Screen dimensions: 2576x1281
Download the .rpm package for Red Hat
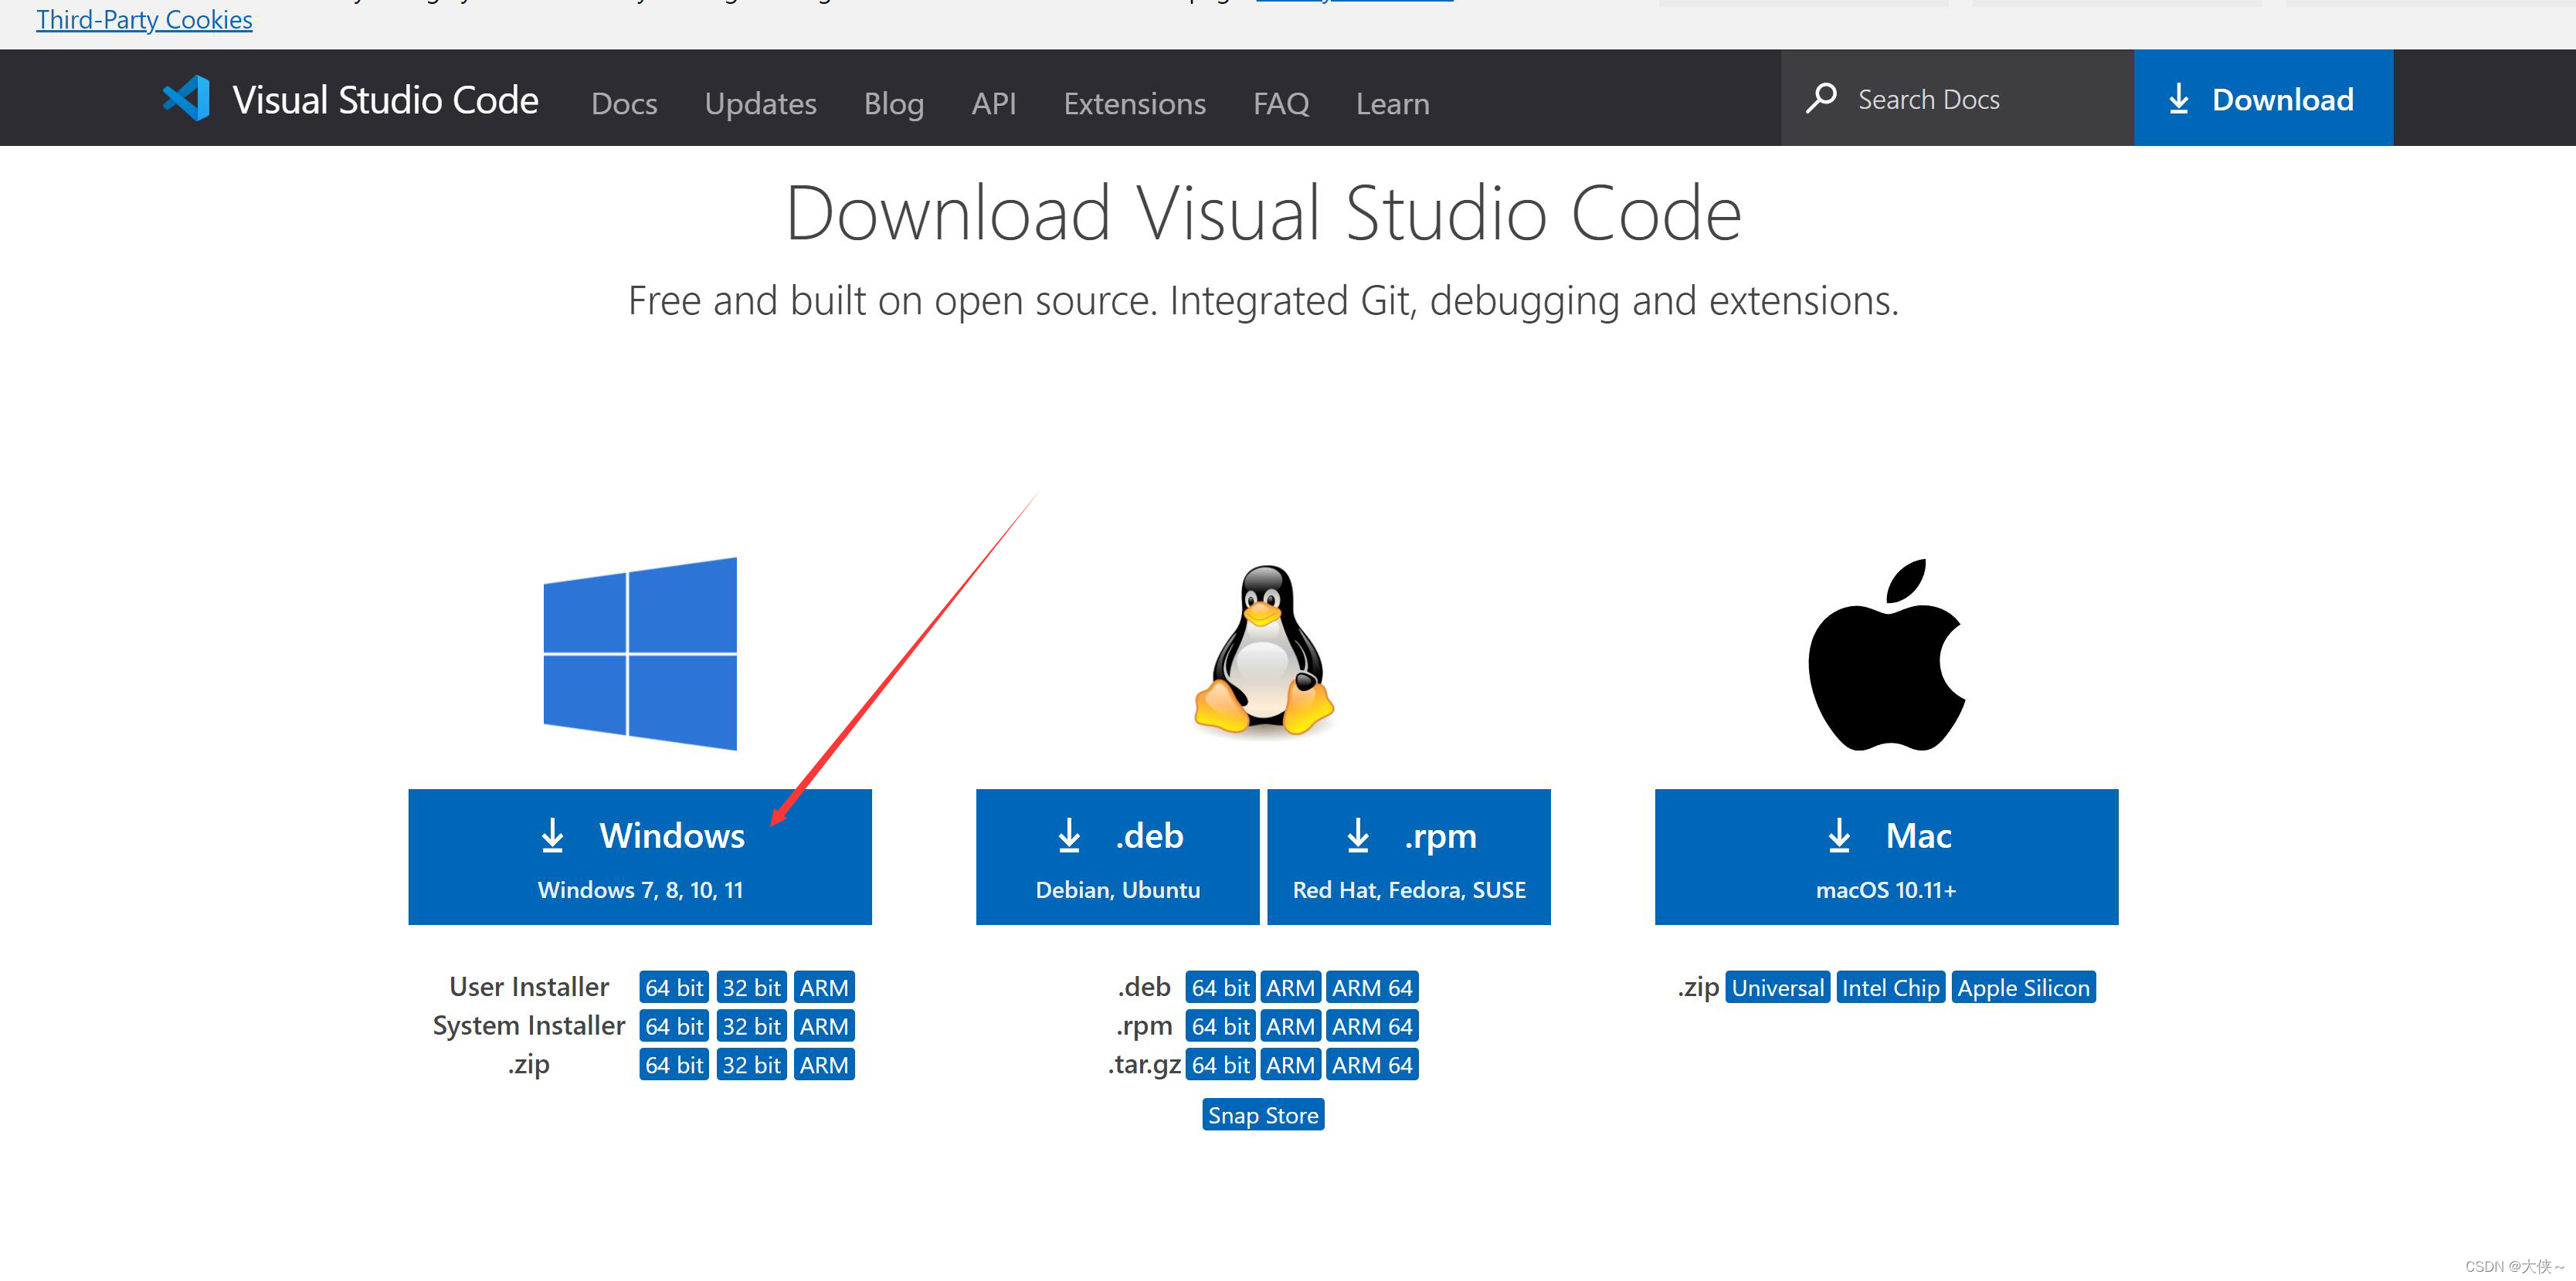tap(1408, 857)
